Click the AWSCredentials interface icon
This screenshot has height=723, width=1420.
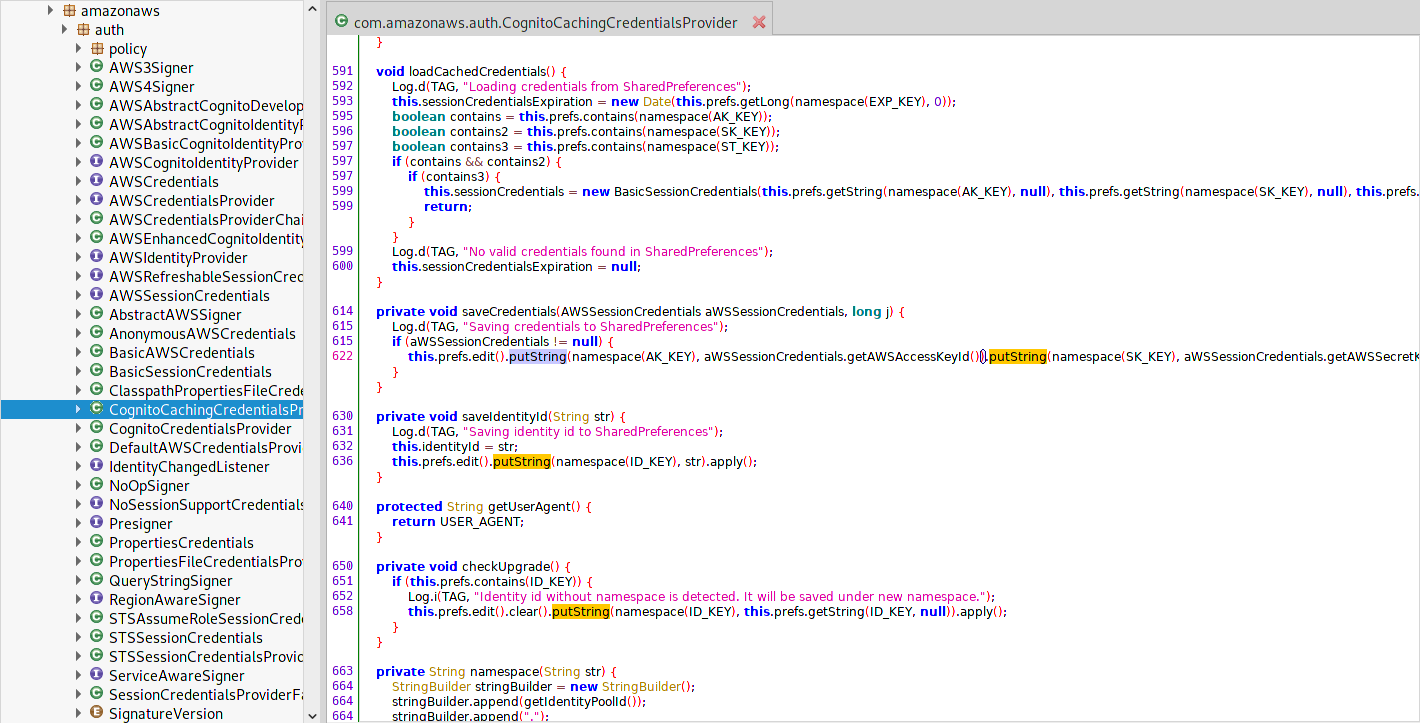point(97,182)
